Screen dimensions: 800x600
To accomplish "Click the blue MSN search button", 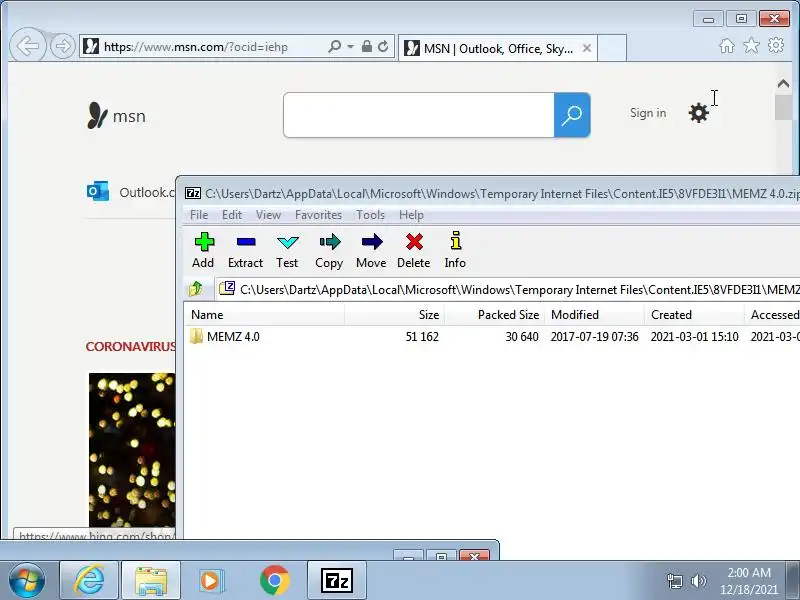I will 572,115.
